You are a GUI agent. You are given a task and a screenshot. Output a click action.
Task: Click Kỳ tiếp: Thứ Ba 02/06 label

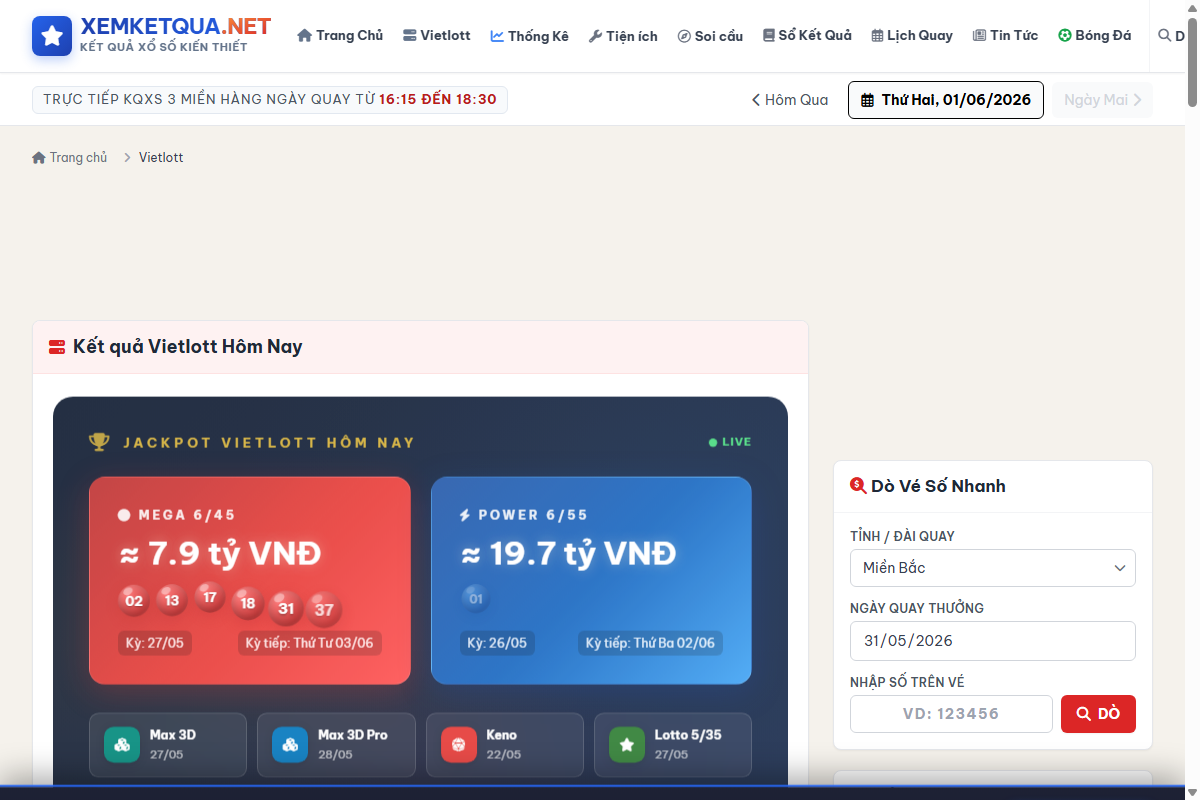pos(651,643)
